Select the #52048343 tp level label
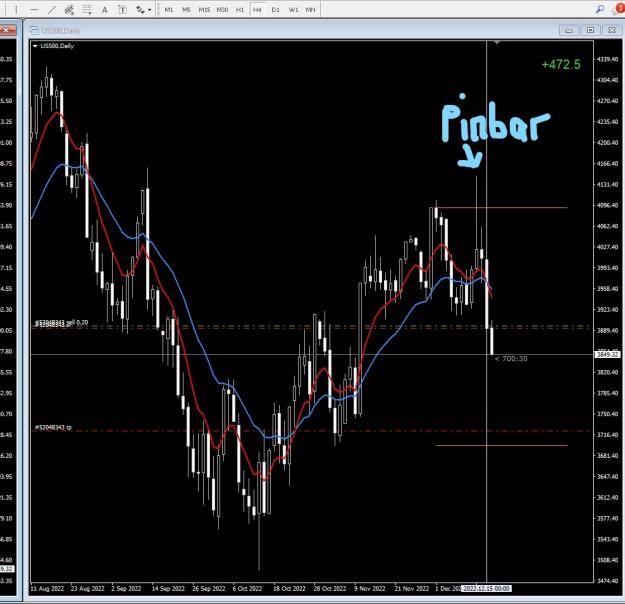Image resolution: width=625 pixels, height=604 pixels. 53,427
